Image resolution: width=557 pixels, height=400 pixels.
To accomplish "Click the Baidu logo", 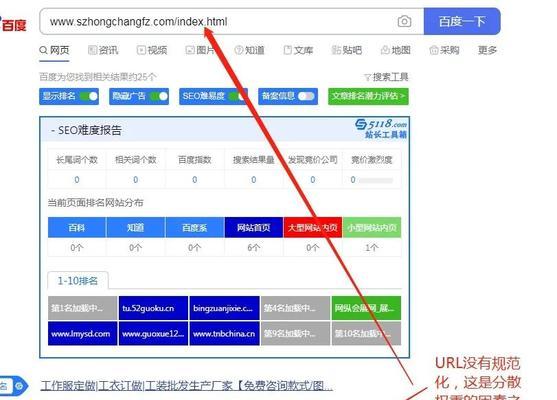I will click(x=13, y=25).
